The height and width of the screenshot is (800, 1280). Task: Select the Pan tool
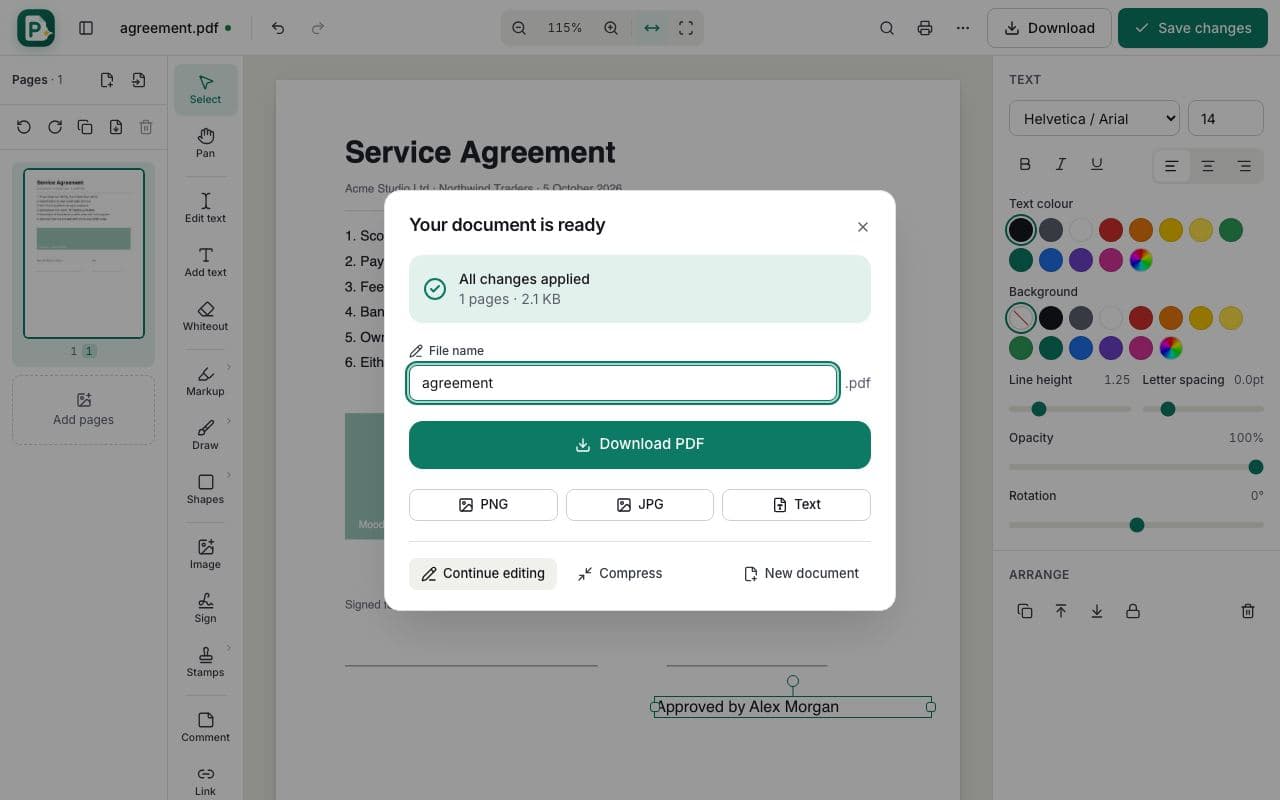pos(205,143)
